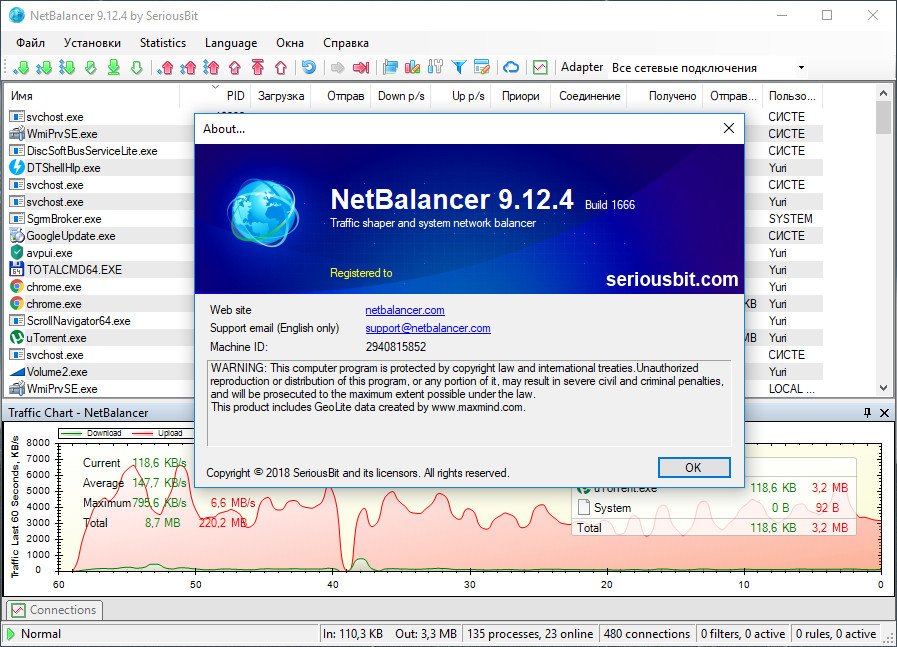The image size is (897, 647).
Task: Click the blue flag windows toolbar icon
Action: (x=390, y=68)
